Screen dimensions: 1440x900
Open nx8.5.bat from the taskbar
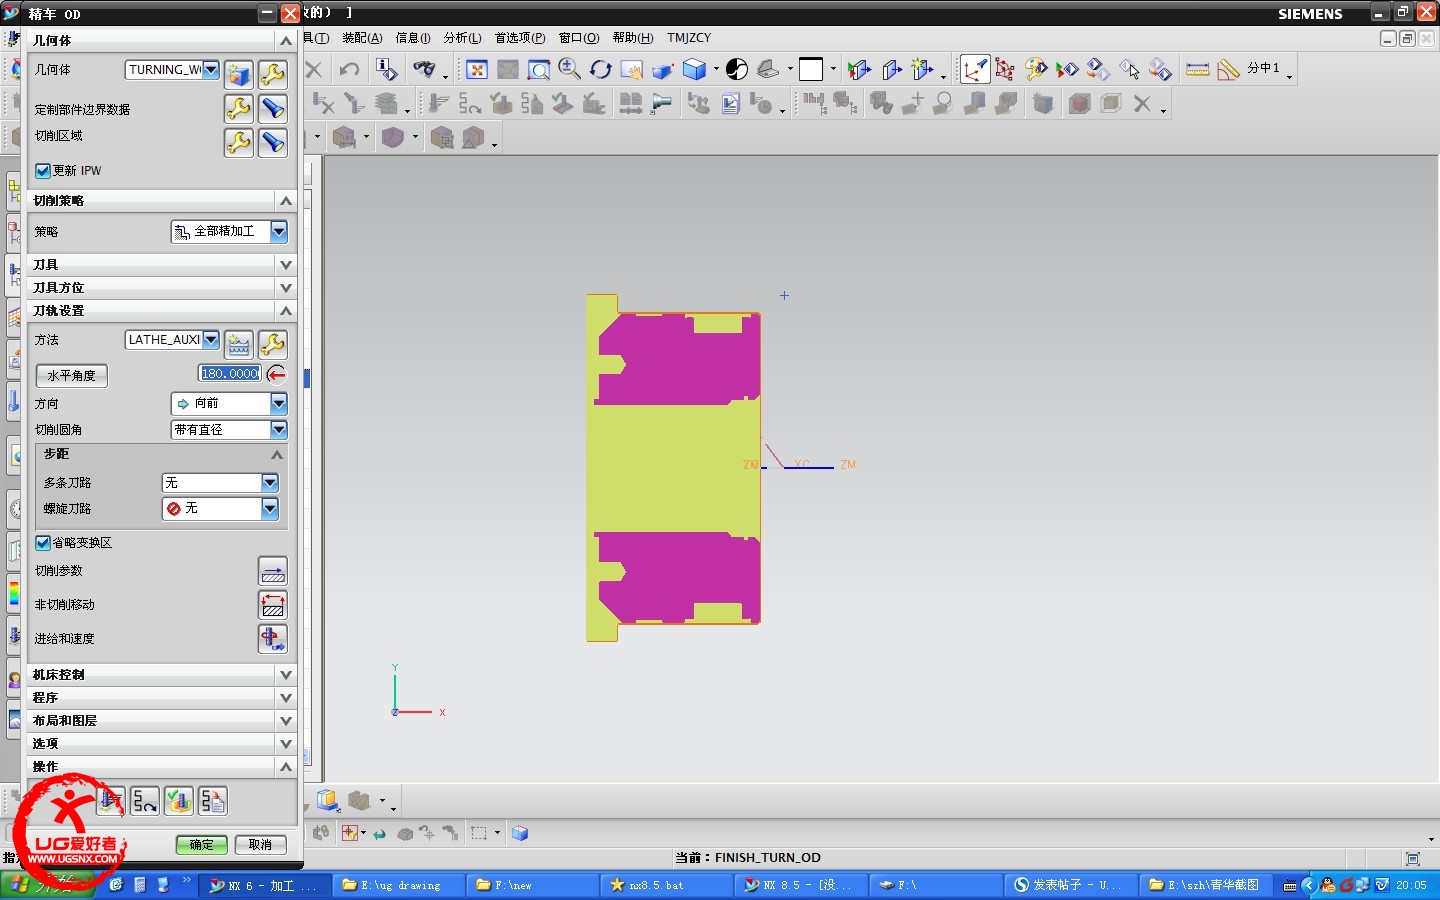point(665,885)
